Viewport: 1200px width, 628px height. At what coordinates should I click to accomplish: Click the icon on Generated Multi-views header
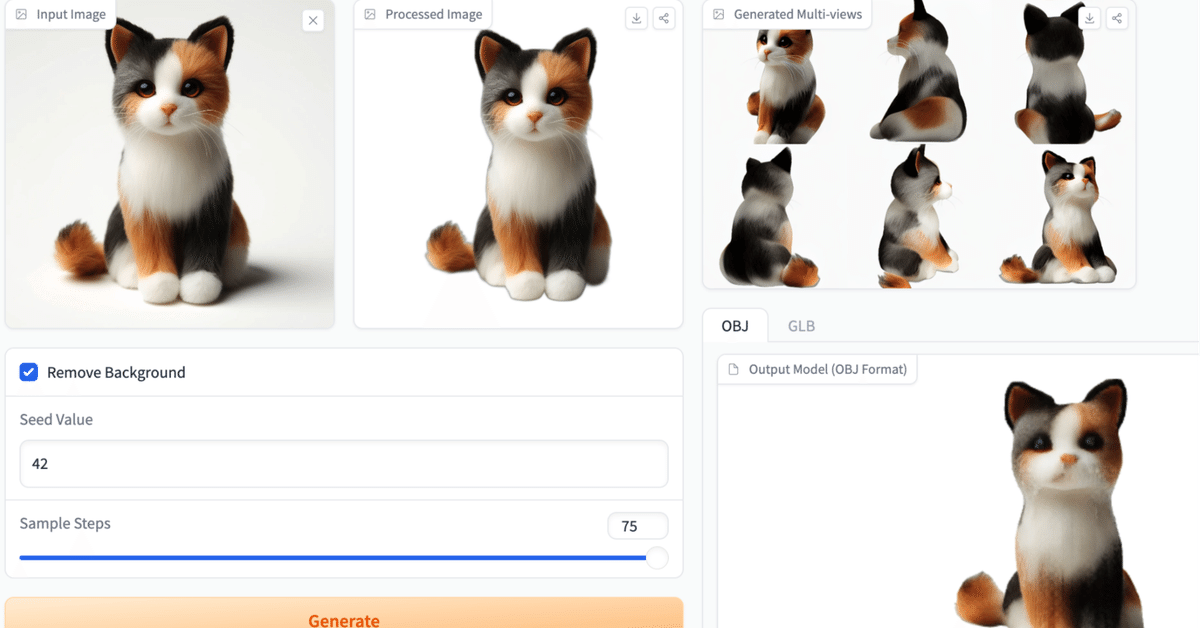click(x=718, y=14)
